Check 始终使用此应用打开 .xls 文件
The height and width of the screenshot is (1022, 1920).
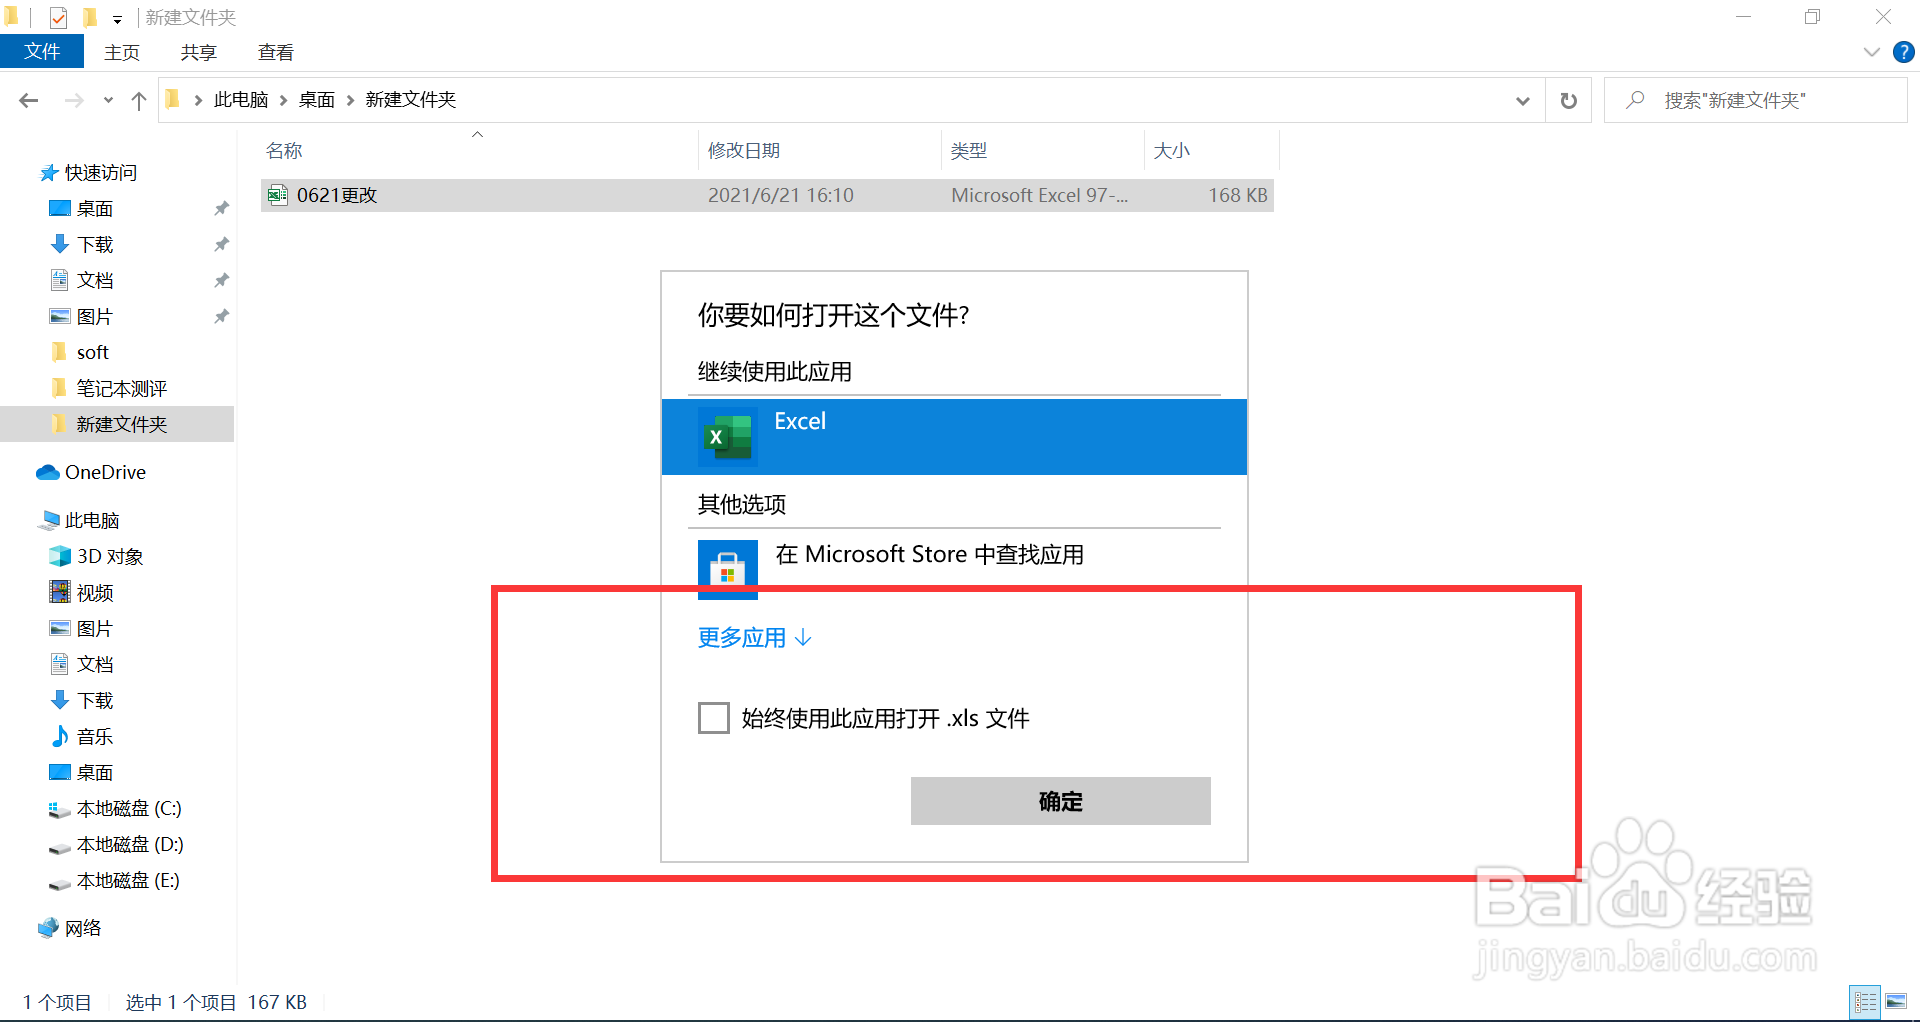coord(713,717)
